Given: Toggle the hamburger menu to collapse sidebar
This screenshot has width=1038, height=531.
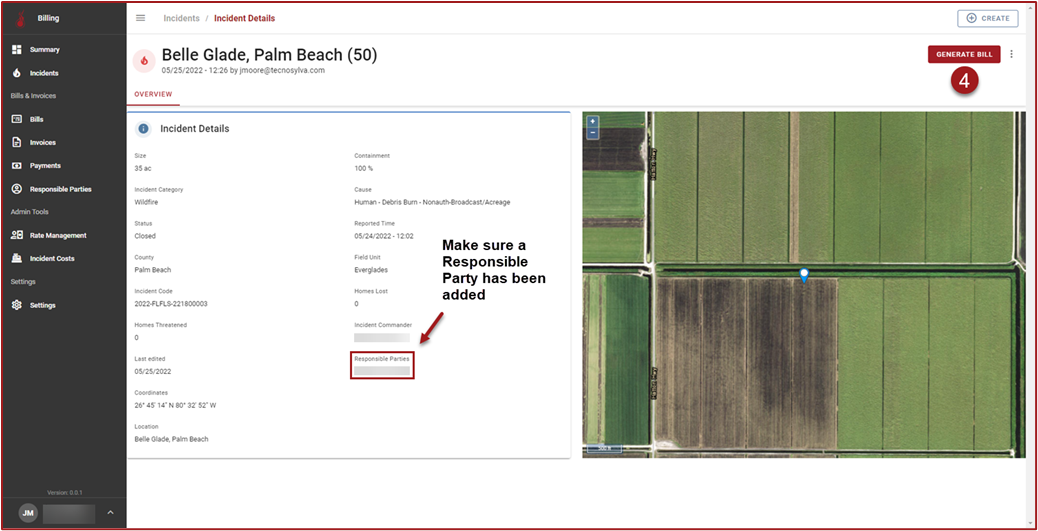Looking at the screenshot, I should [141, 18].
